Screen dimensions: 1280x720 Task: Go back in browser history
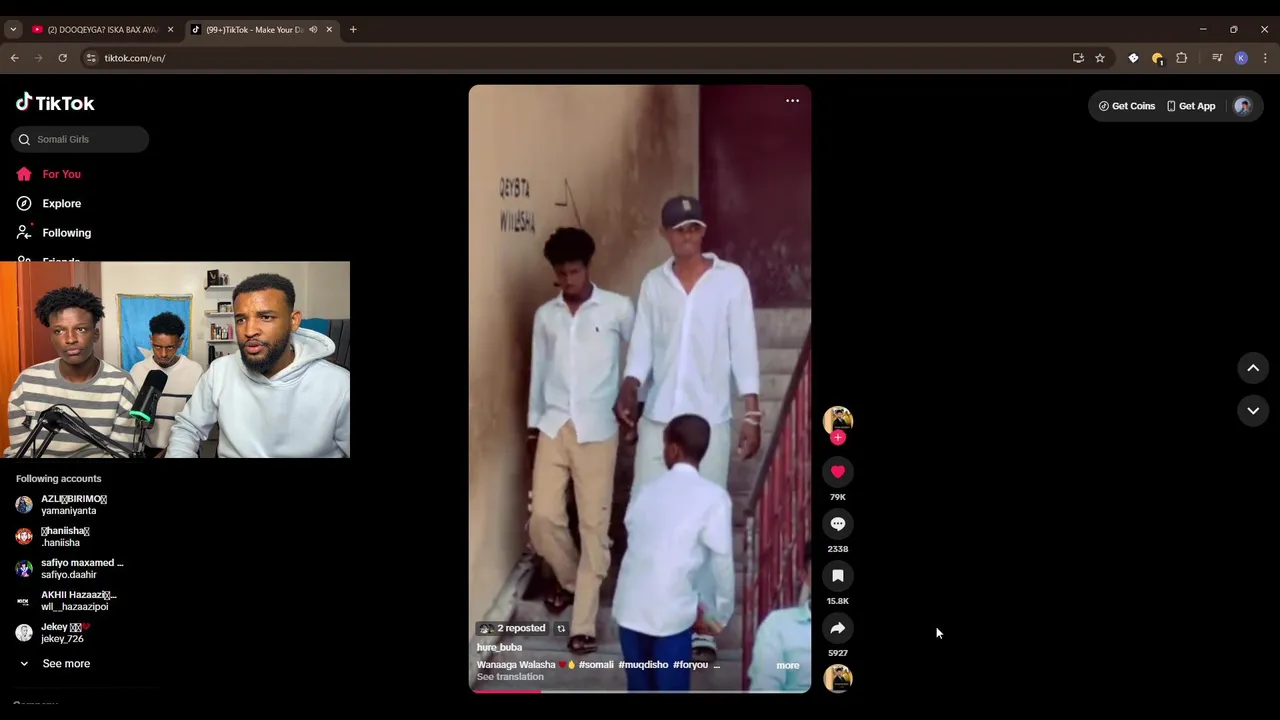point(14,58)
